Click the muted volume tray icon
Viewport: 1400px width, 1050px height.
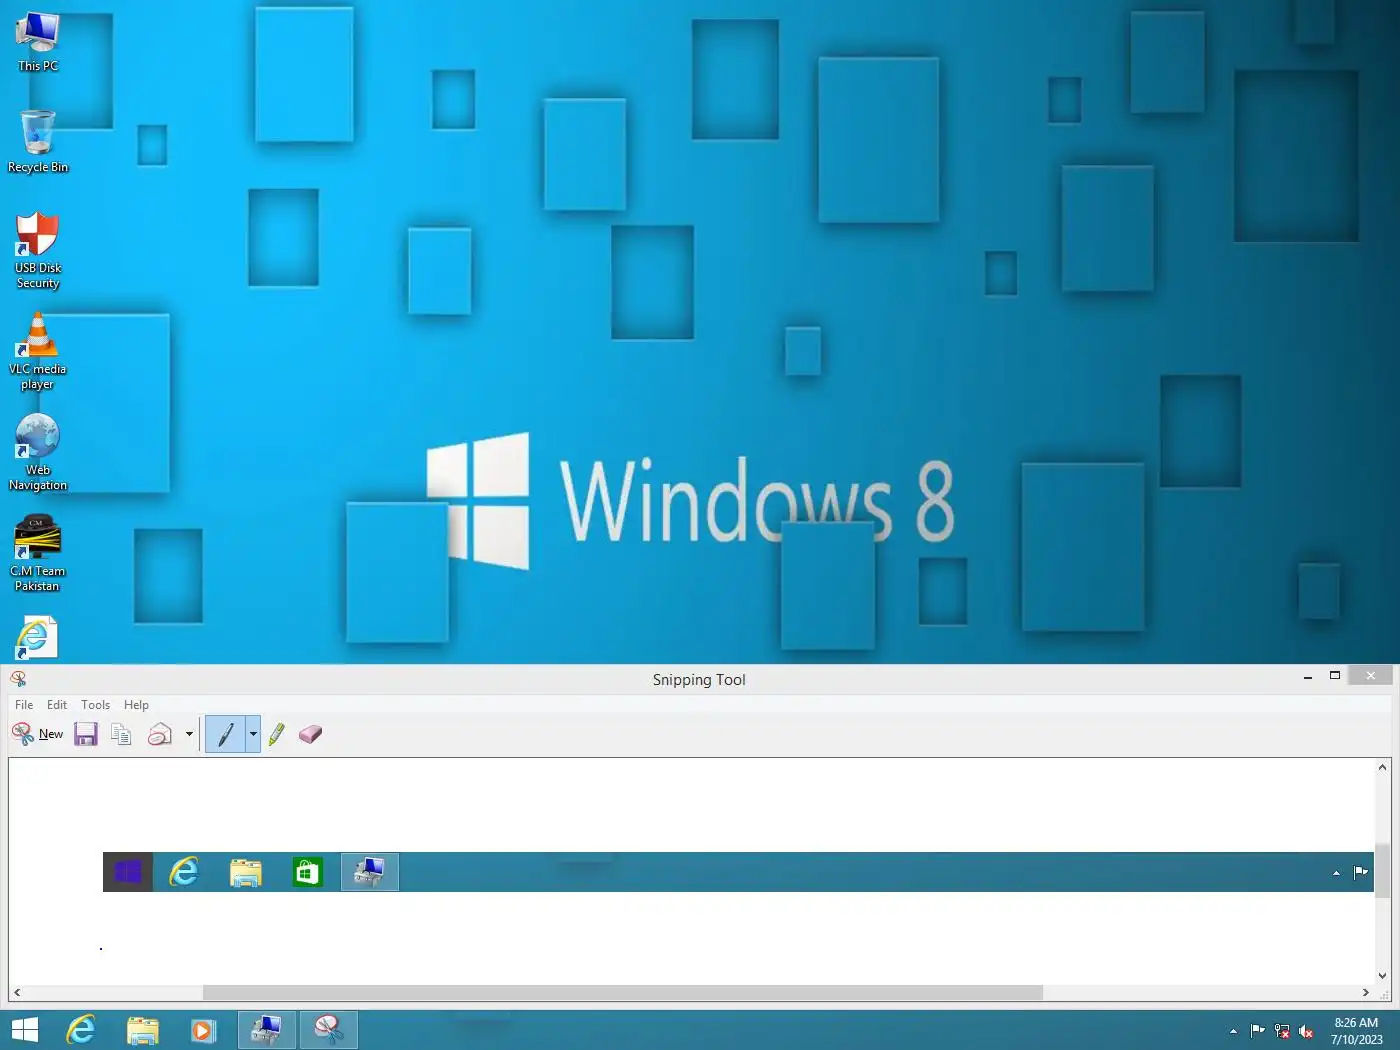(1306, 1031)
